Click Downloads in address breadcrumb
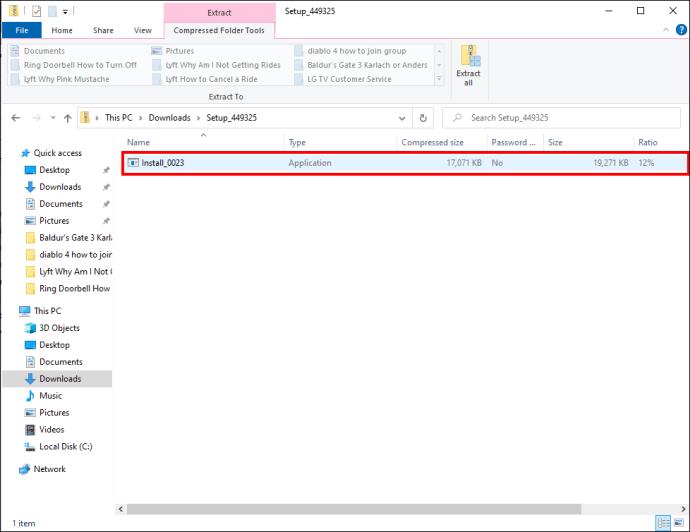Image resolution: width=690 pixels, height=532 pixels. 169,118
